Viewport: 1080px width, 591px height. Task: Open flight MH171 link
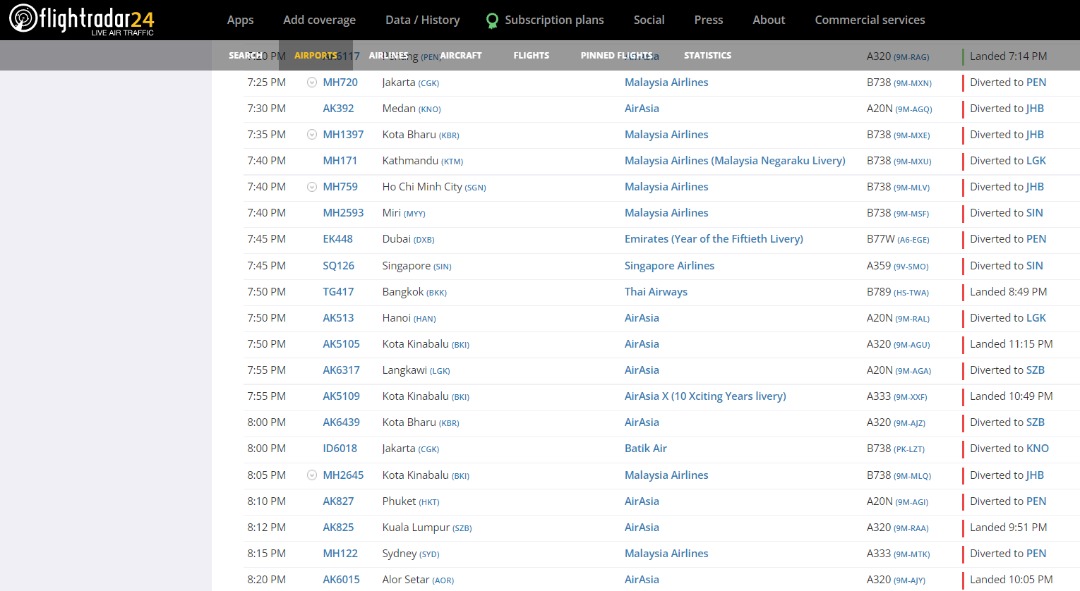click(x=340, y=160)
